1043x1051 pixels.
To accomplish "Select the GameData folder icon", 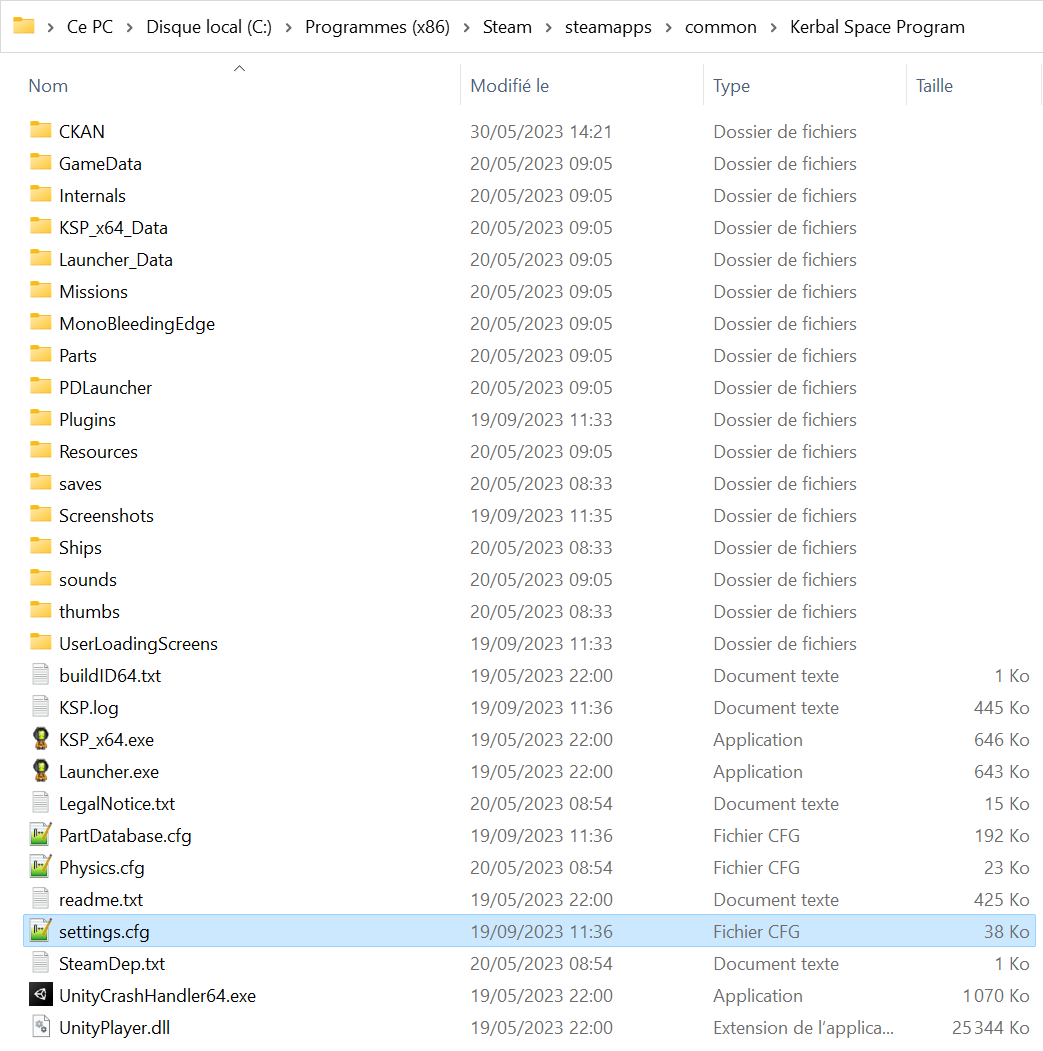I will 40,162.
